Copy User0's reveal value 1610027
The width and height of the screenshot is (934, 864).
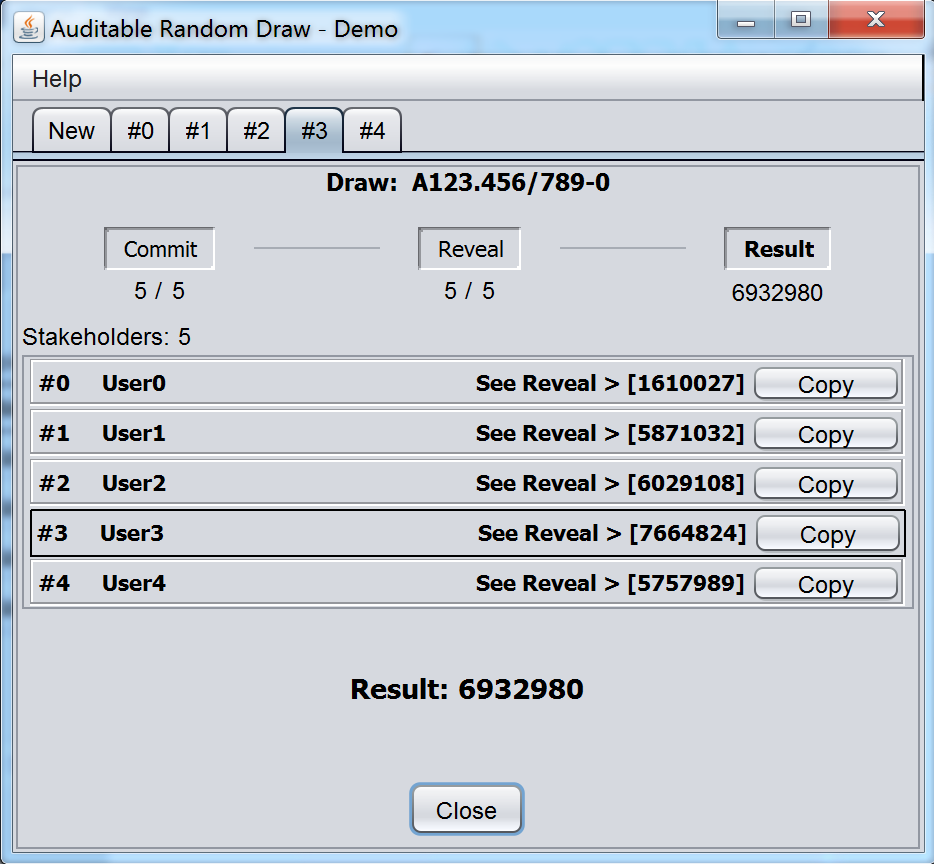(x=826, y=384)
